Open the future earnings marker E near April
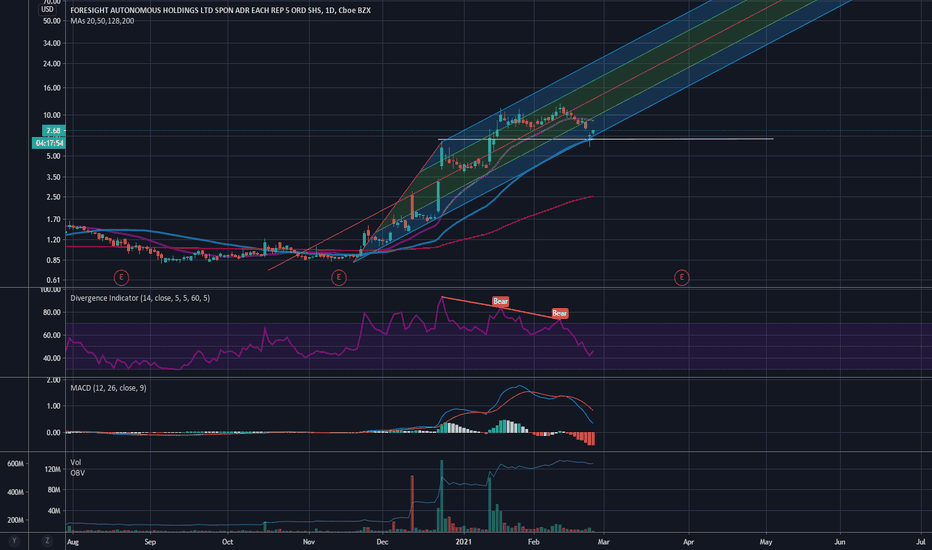932x550 pixels. tap(682, 277)
